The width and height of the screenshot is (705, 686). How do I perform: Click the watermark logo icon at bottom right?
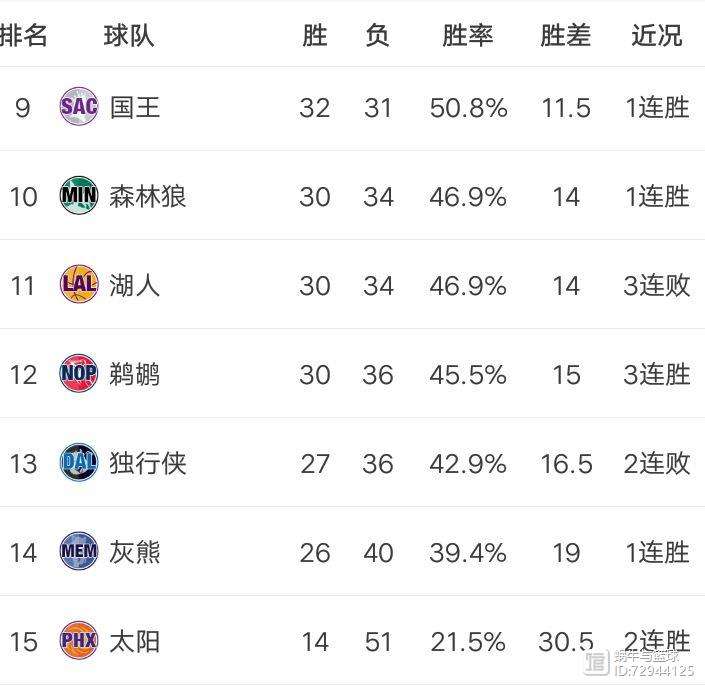pyautogui.click(x=597, y=663)
